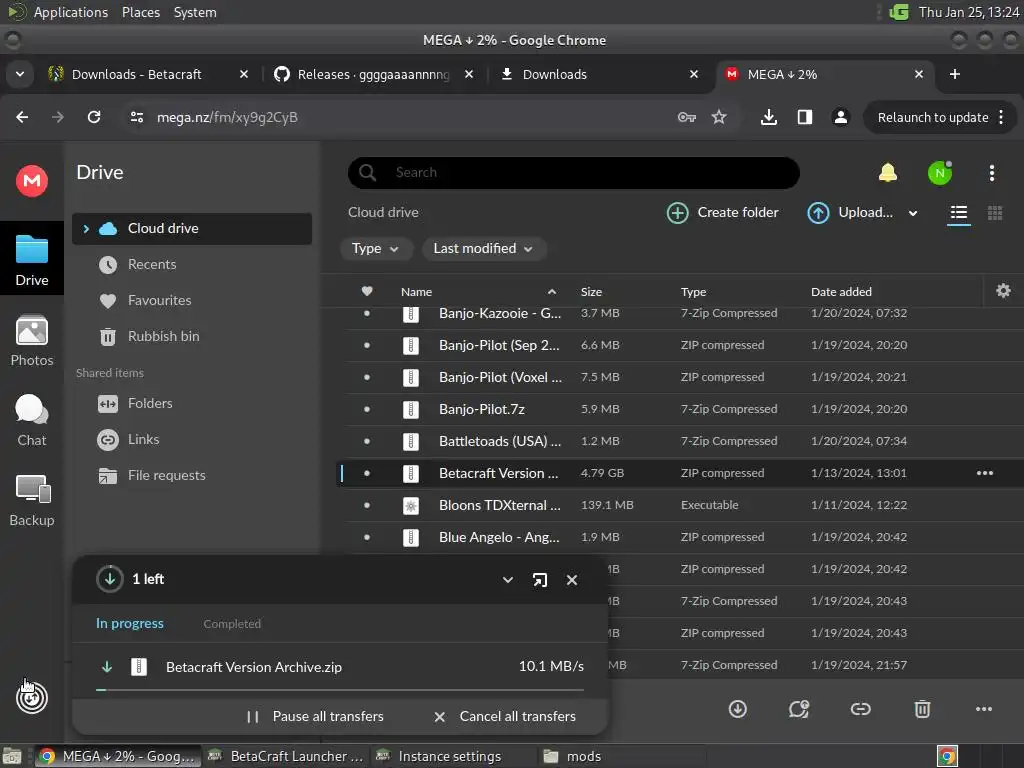Open the Places menu
1024x768 pixels.
click(140, 12)
